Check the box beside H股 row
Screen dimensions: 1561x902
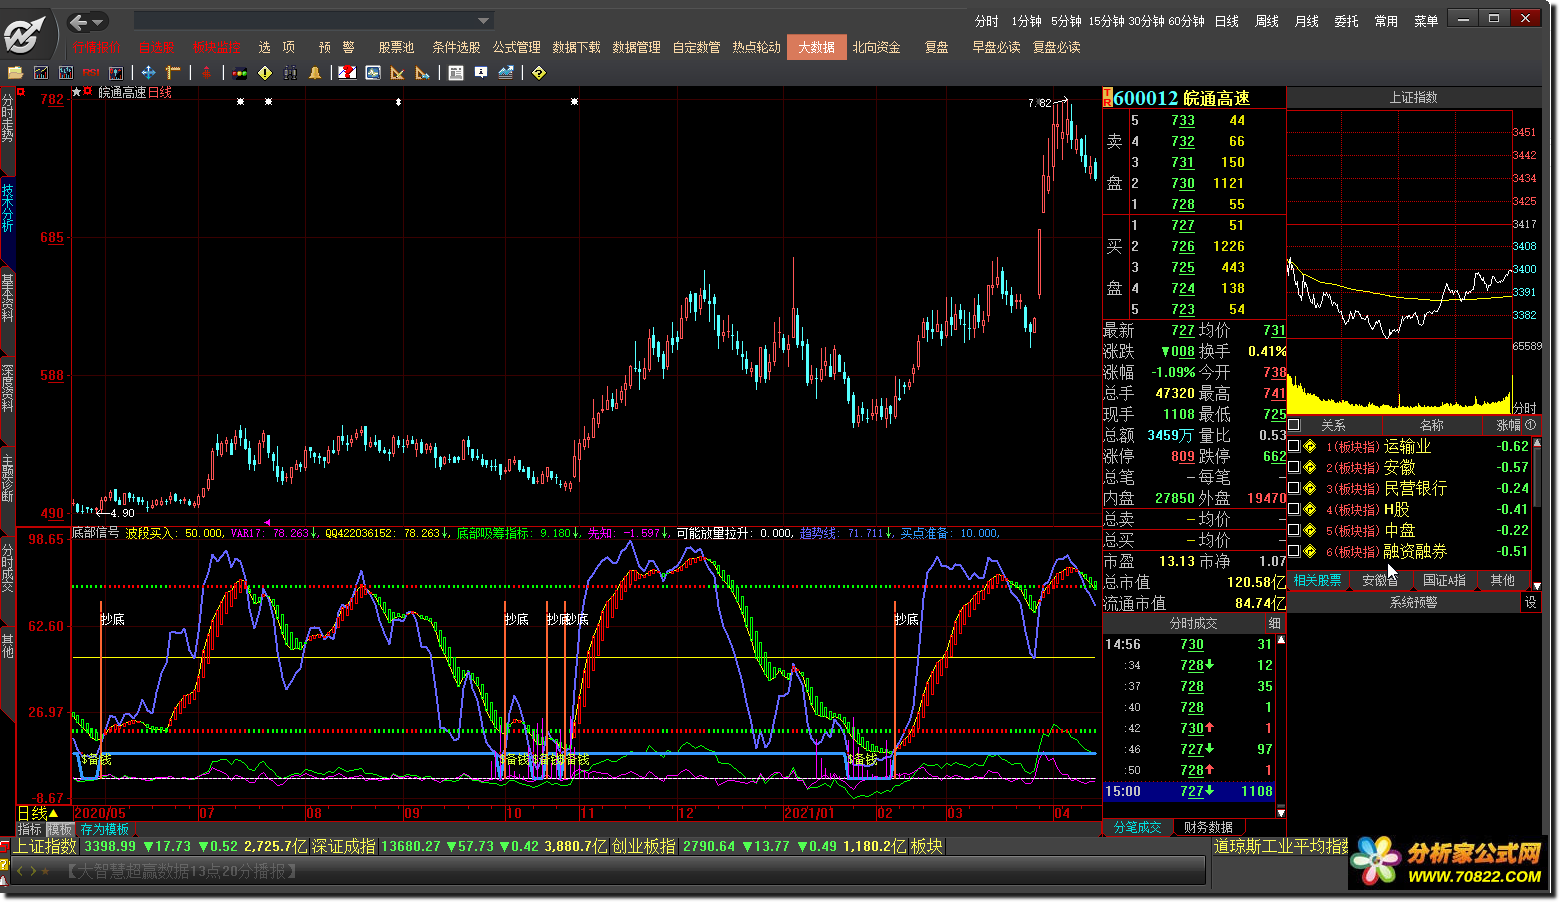[1294, 509]
